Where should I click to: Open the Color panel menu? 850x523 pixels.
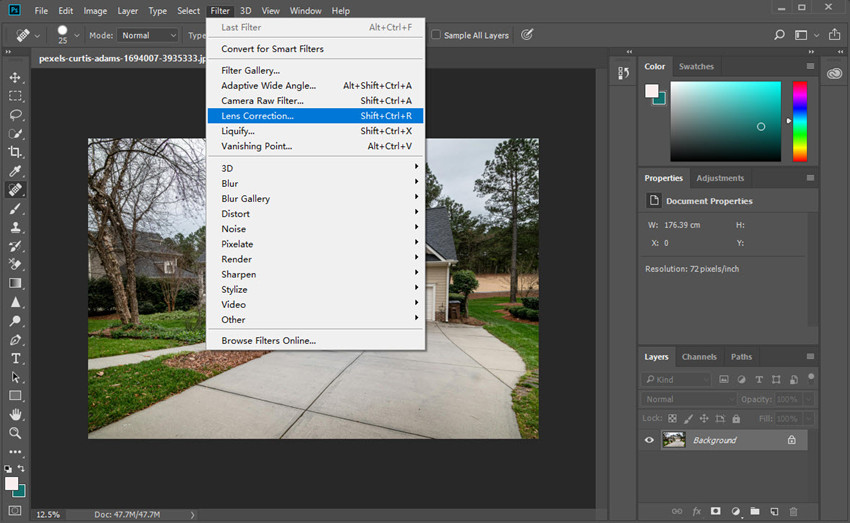tap(810, 66)
